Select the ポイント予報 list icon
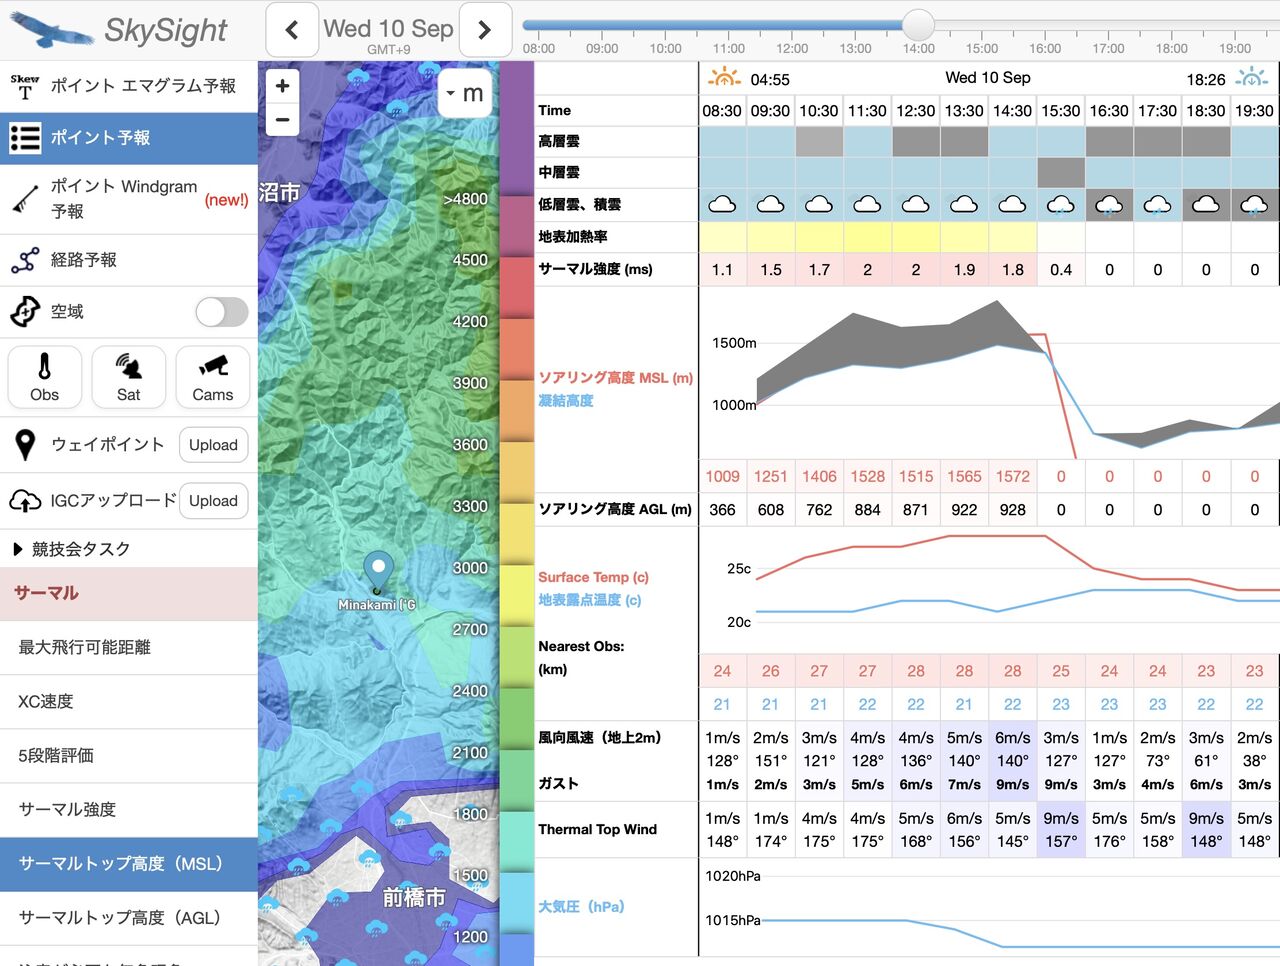The width and height of the screenshot is (1280, 966). (25, 138)
